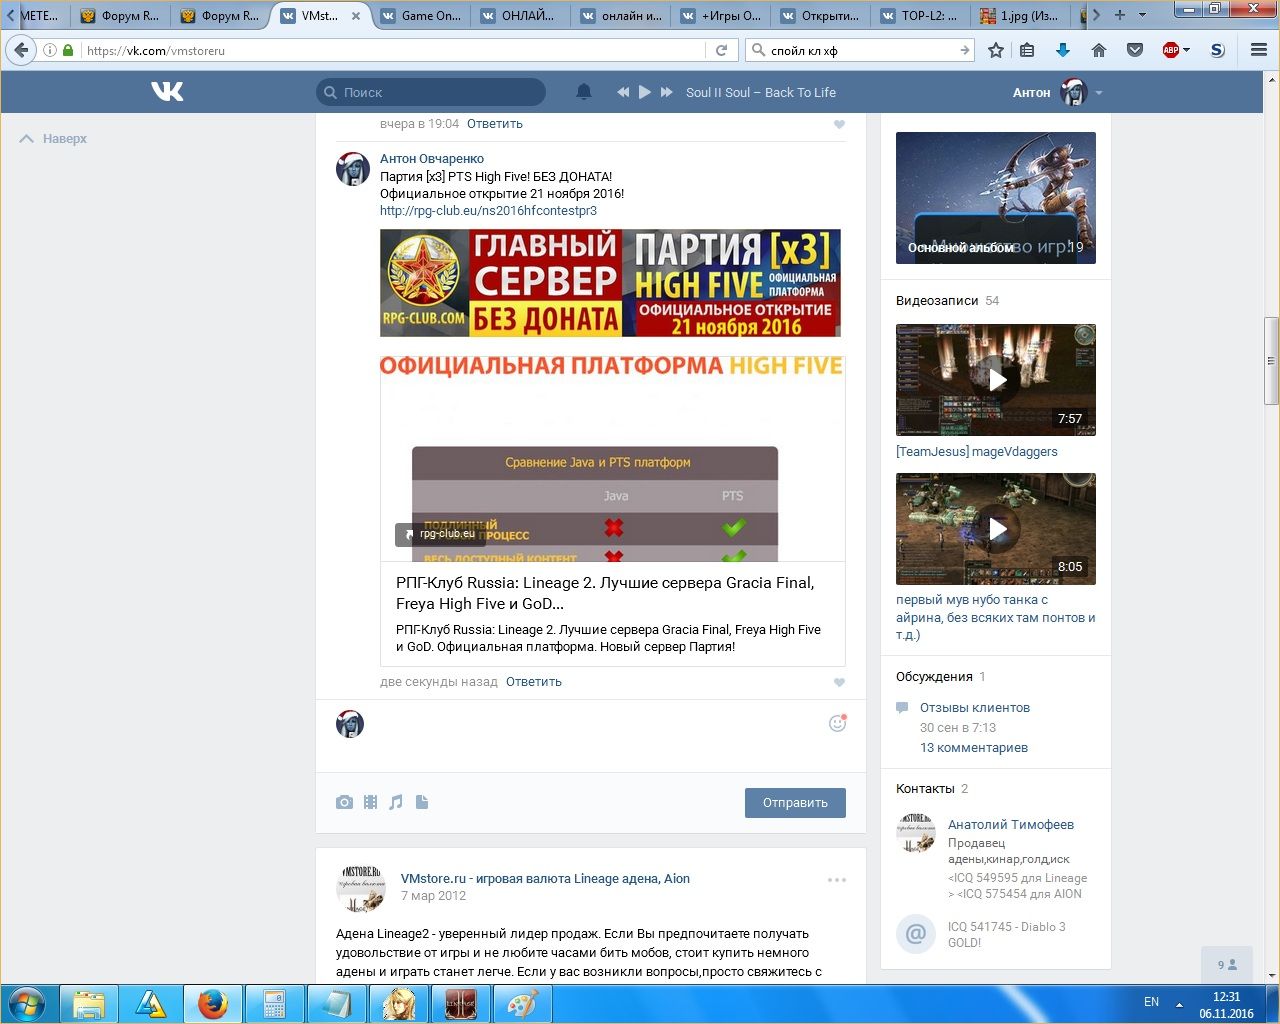Play the Soul II Soul track
Image resolution: width=1280 pixels, height=1024 pixels.
click(x=645, y=92)
